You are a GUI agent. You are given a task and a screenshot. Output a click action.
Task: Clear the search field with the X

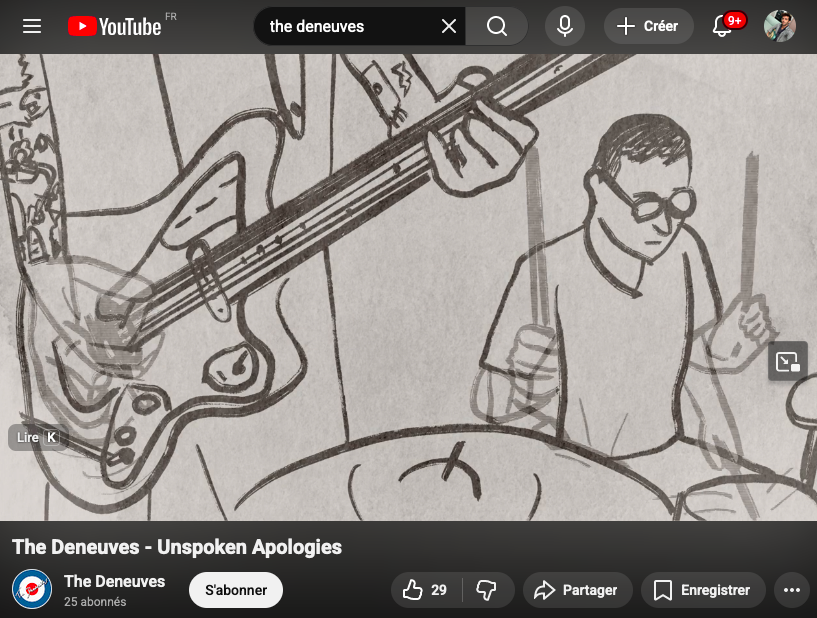(449, 26)
